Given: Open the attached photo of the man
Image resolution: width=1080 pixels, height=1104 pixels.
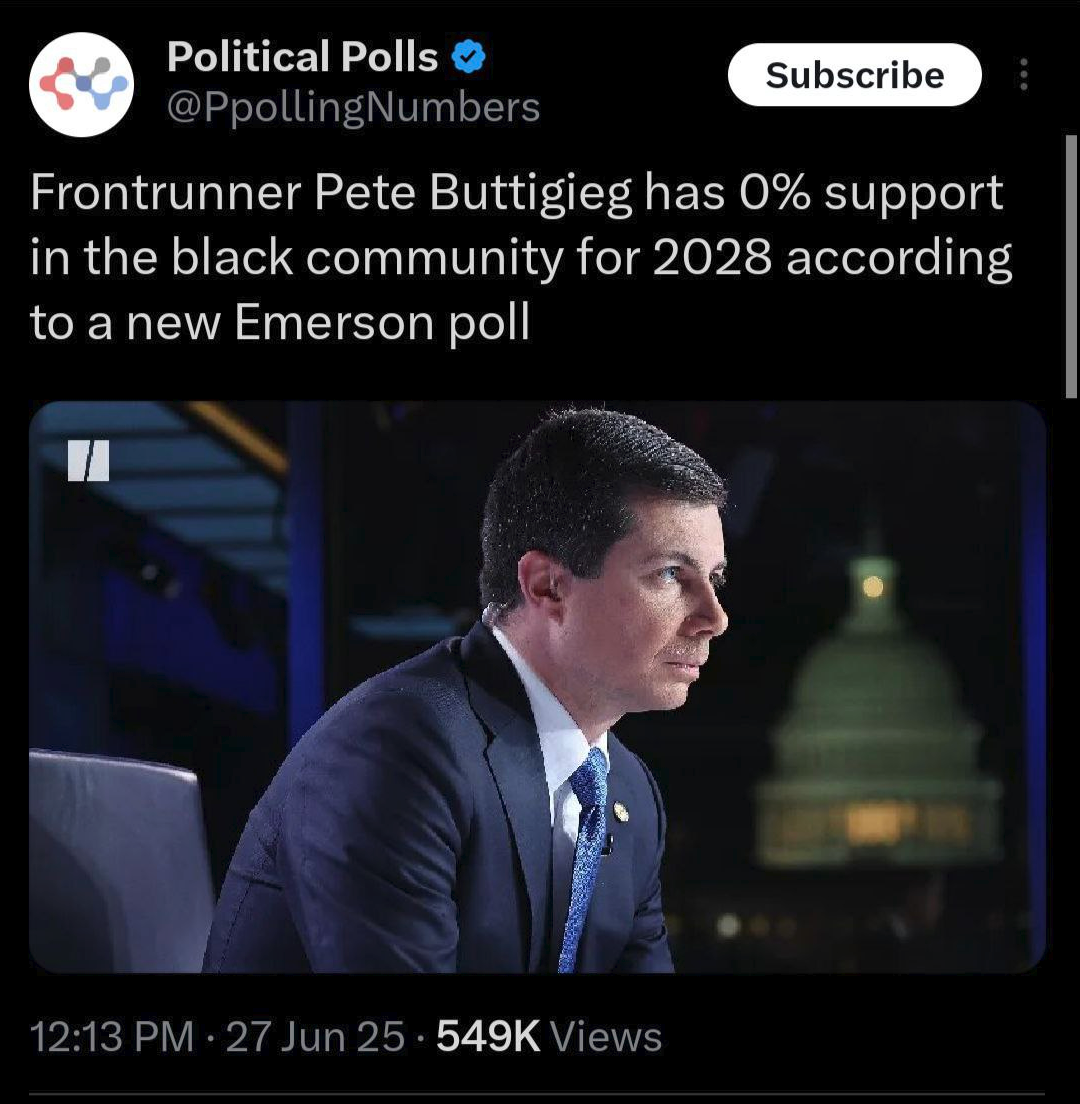Looking at the screenshot, I should [x=537, y=686].
